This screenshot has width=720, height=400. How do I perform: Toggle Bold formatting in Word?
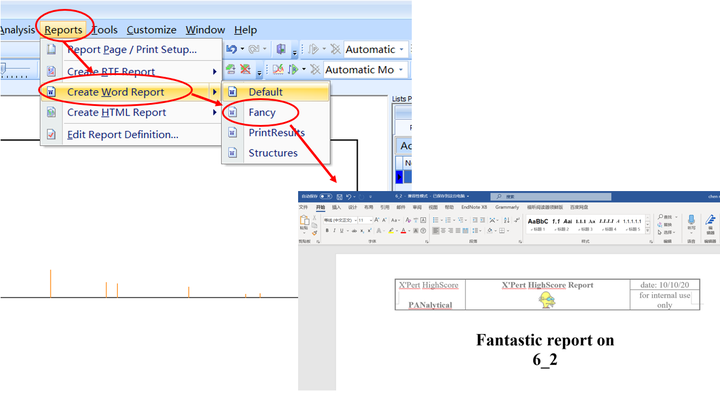point(327,231)
